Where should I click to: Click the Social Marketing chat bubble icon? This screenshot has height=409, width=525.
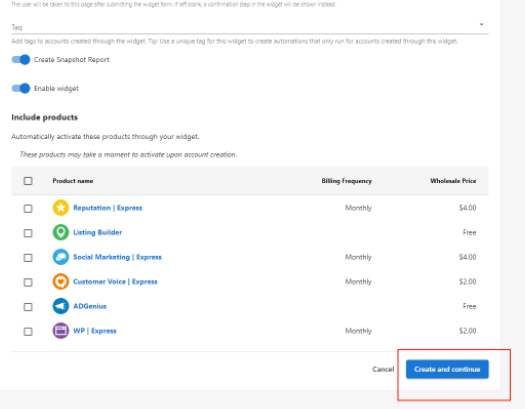61,257
